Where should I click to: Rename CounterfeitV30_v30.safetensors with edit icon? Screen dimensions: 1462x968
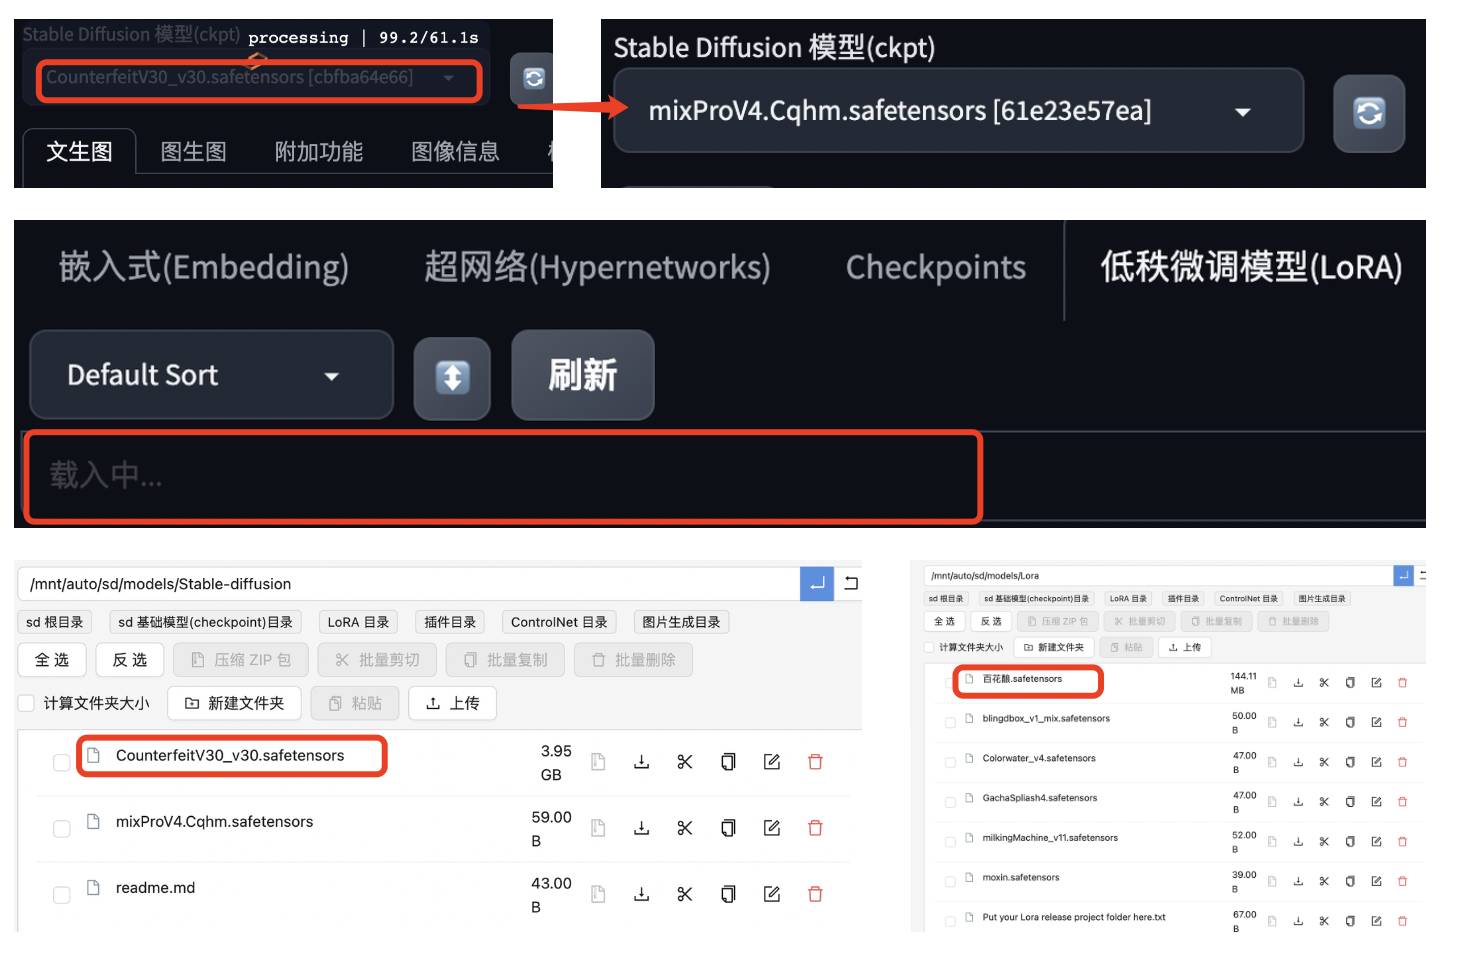point(772,762)
